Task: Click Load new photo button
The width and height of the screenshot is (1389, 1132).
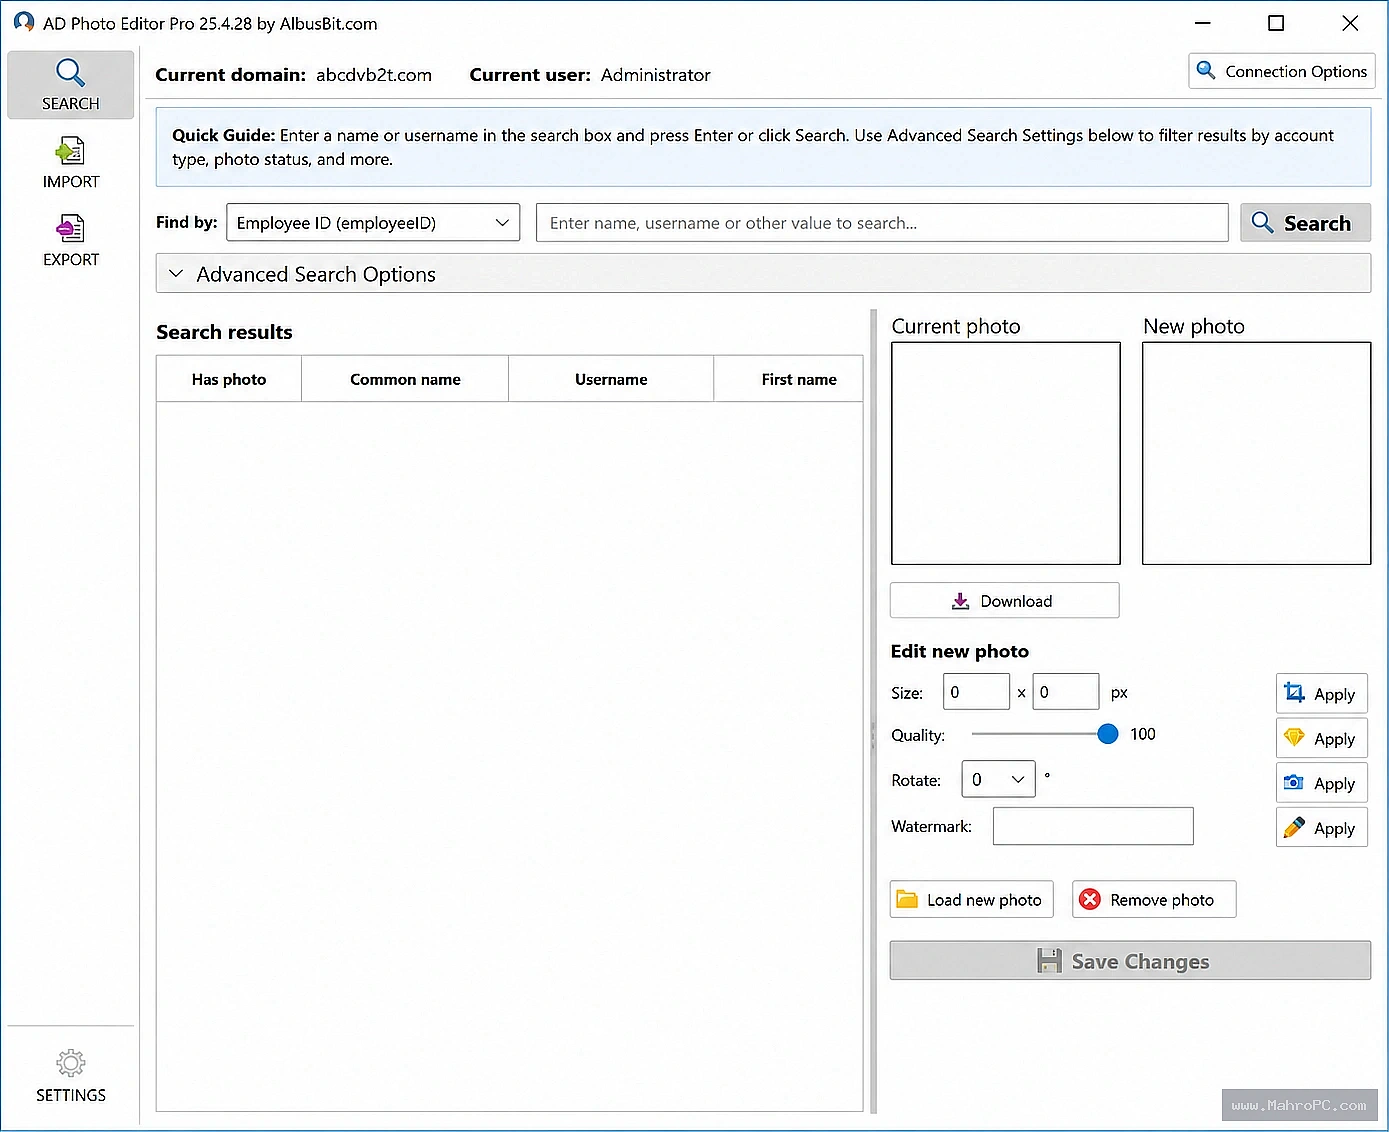Action: [971, 899]
